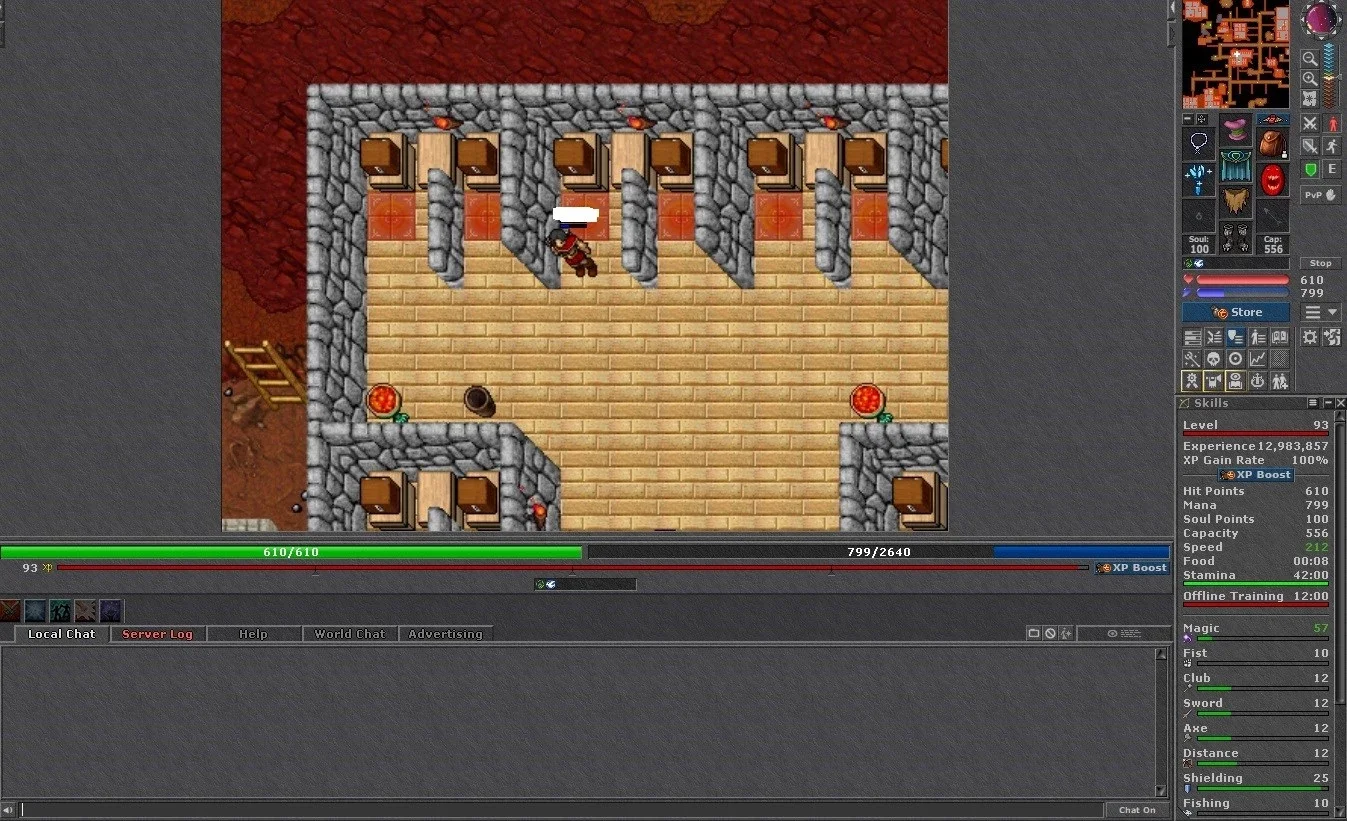The image size is (1347, 821).
Task: Click the ignore list circle-slash button
Action: [x=1049, y=633]
